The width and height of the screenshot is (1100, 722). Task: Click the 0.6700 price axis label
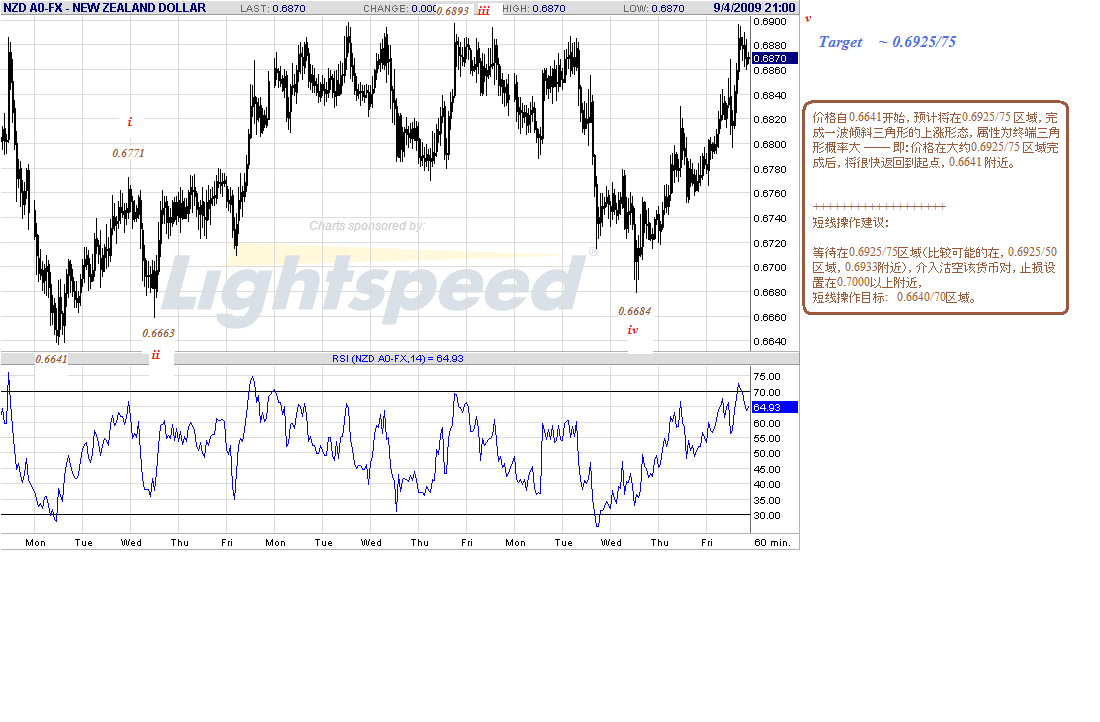tap(770, 267)
